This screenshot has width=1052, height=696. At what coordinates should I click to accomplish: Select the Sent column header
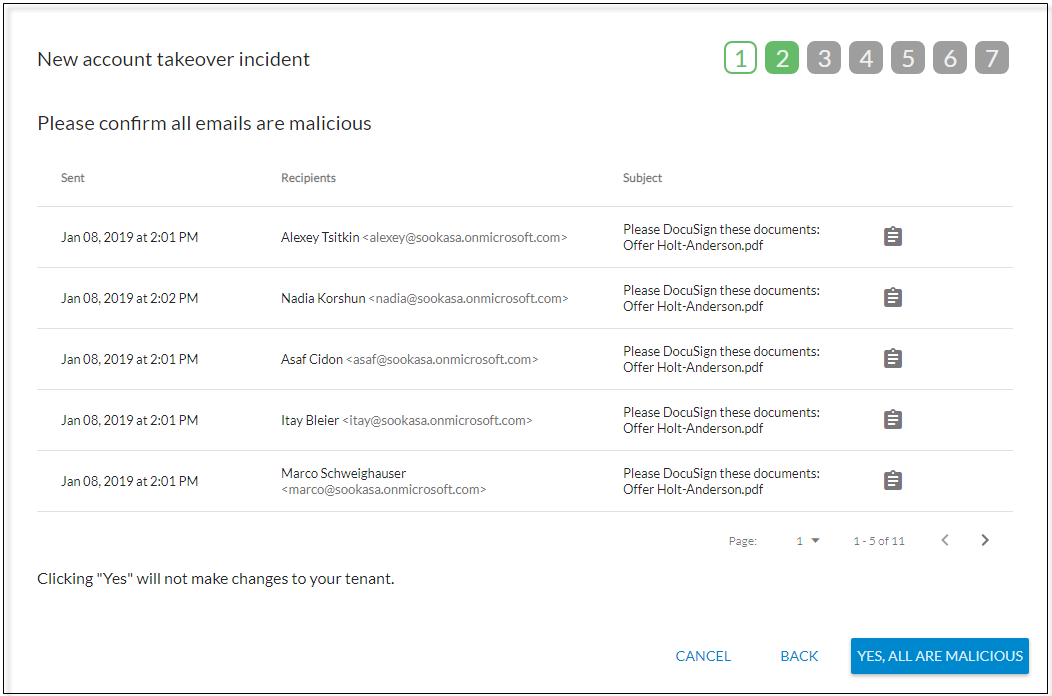(72, 177)
